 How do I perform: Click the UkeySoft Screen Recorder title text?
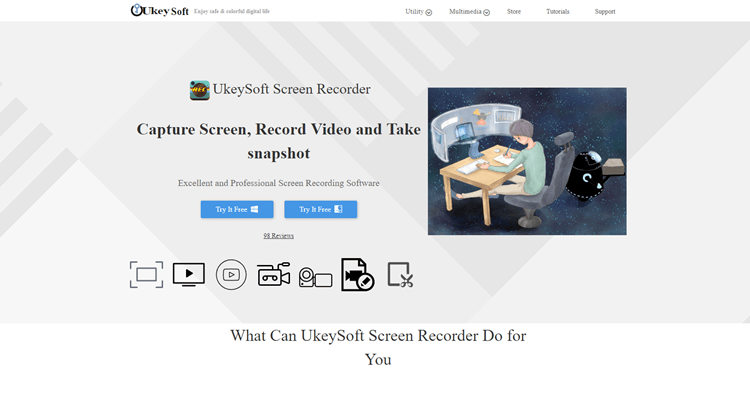pyautogui.click(x=291, y=89)
